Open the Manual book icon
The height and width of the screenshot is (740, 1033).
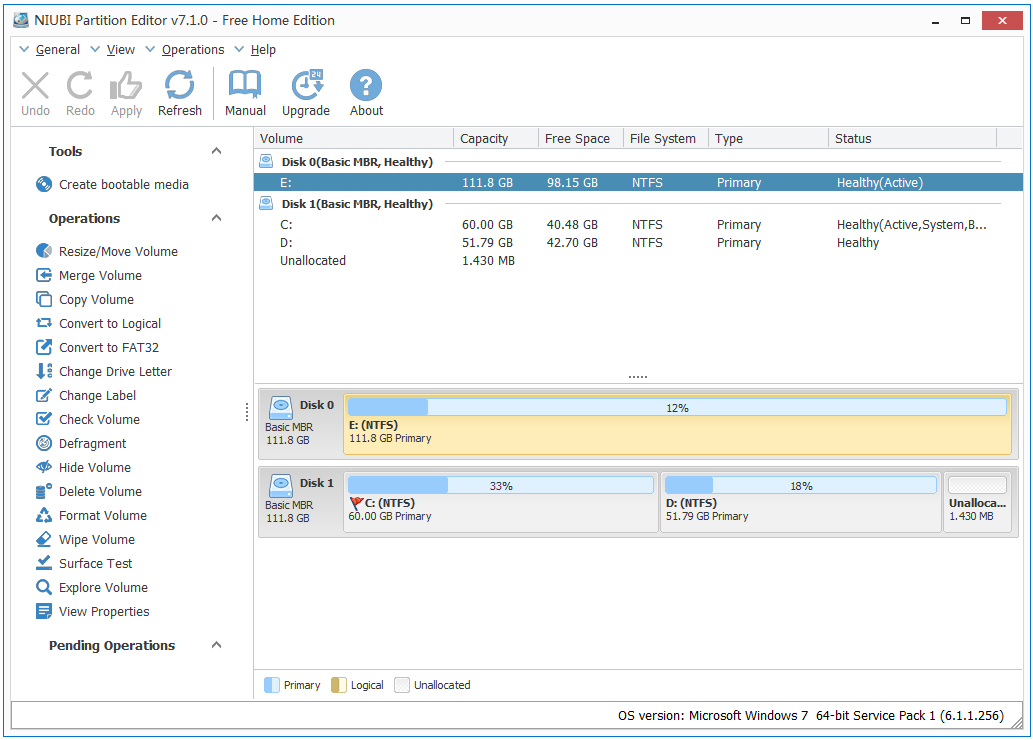coord(245,85)
